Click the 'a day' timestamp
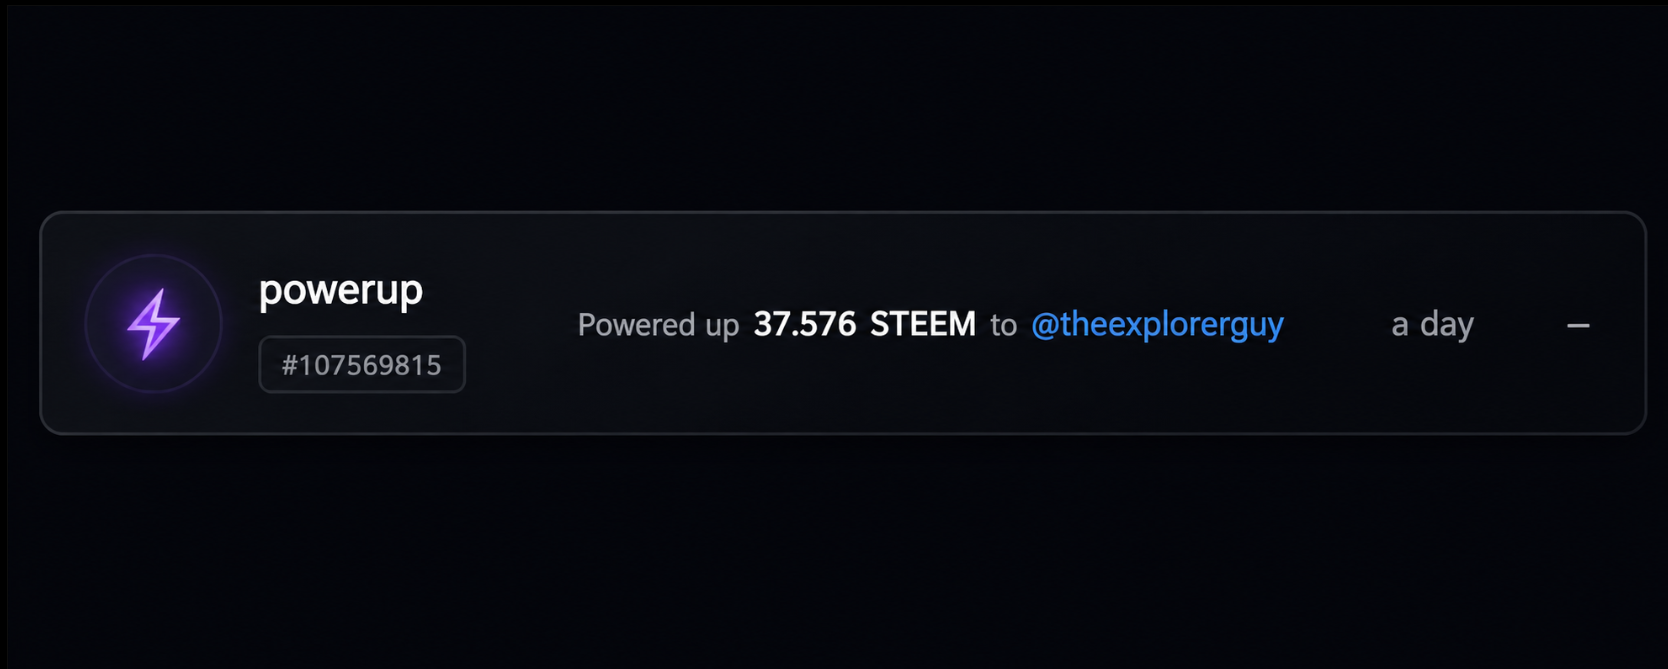Viewport: 1668px width, 669px height. (1432, 324)
